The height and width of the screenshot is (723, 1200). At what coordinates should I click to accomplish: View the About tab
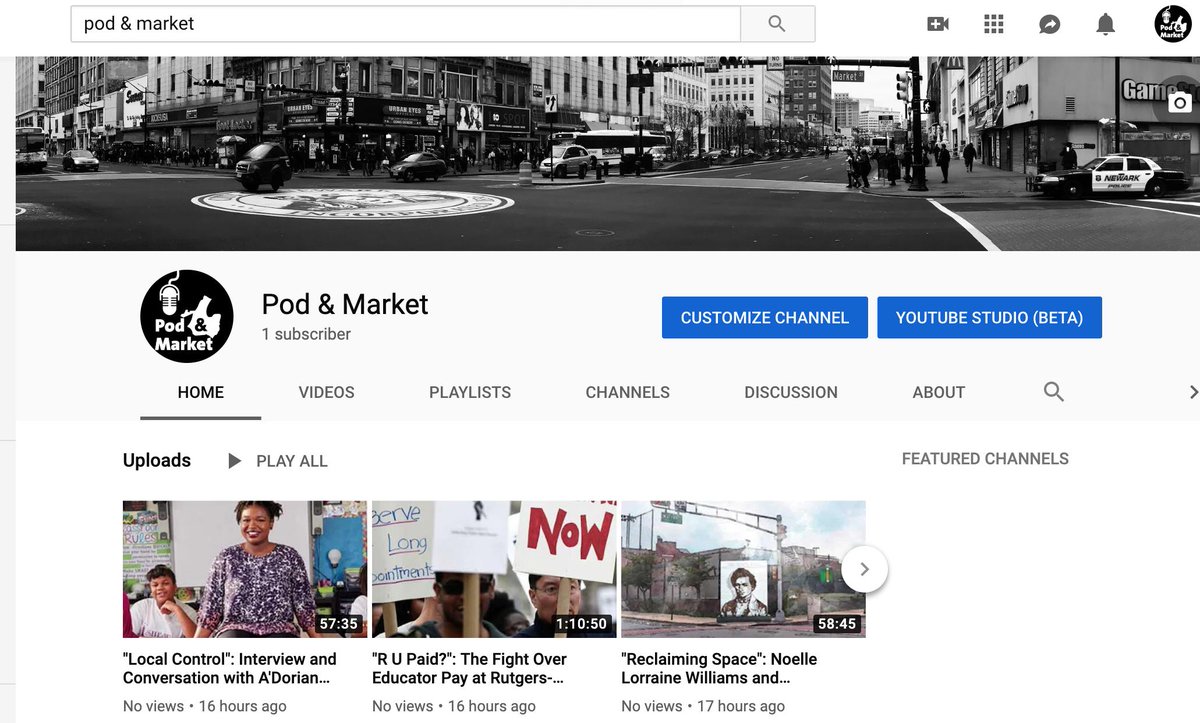pyautogui.click(x=939, y=392)
